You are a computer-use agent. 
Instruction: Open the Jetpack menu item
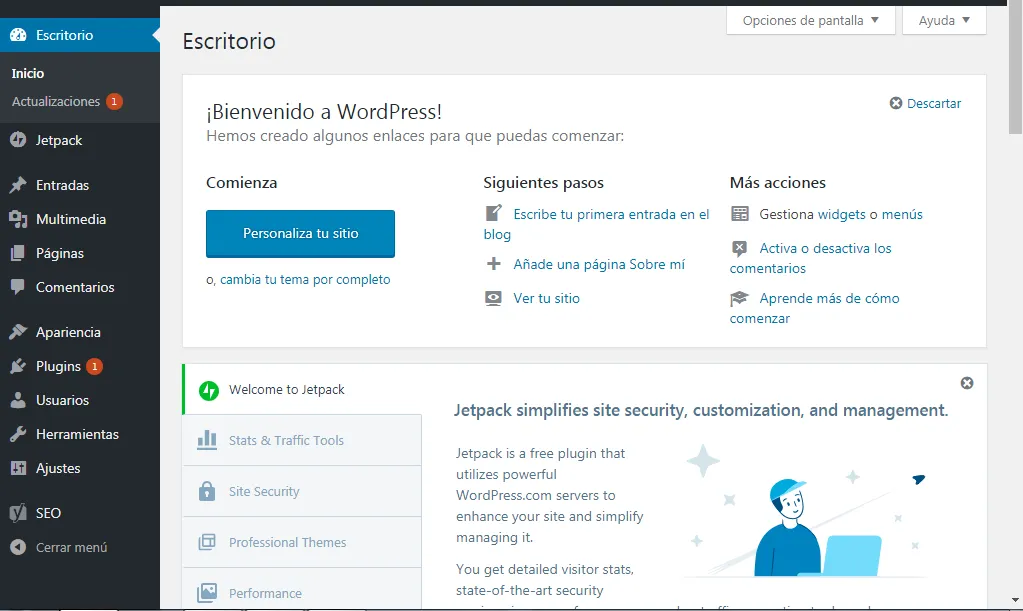80,140
